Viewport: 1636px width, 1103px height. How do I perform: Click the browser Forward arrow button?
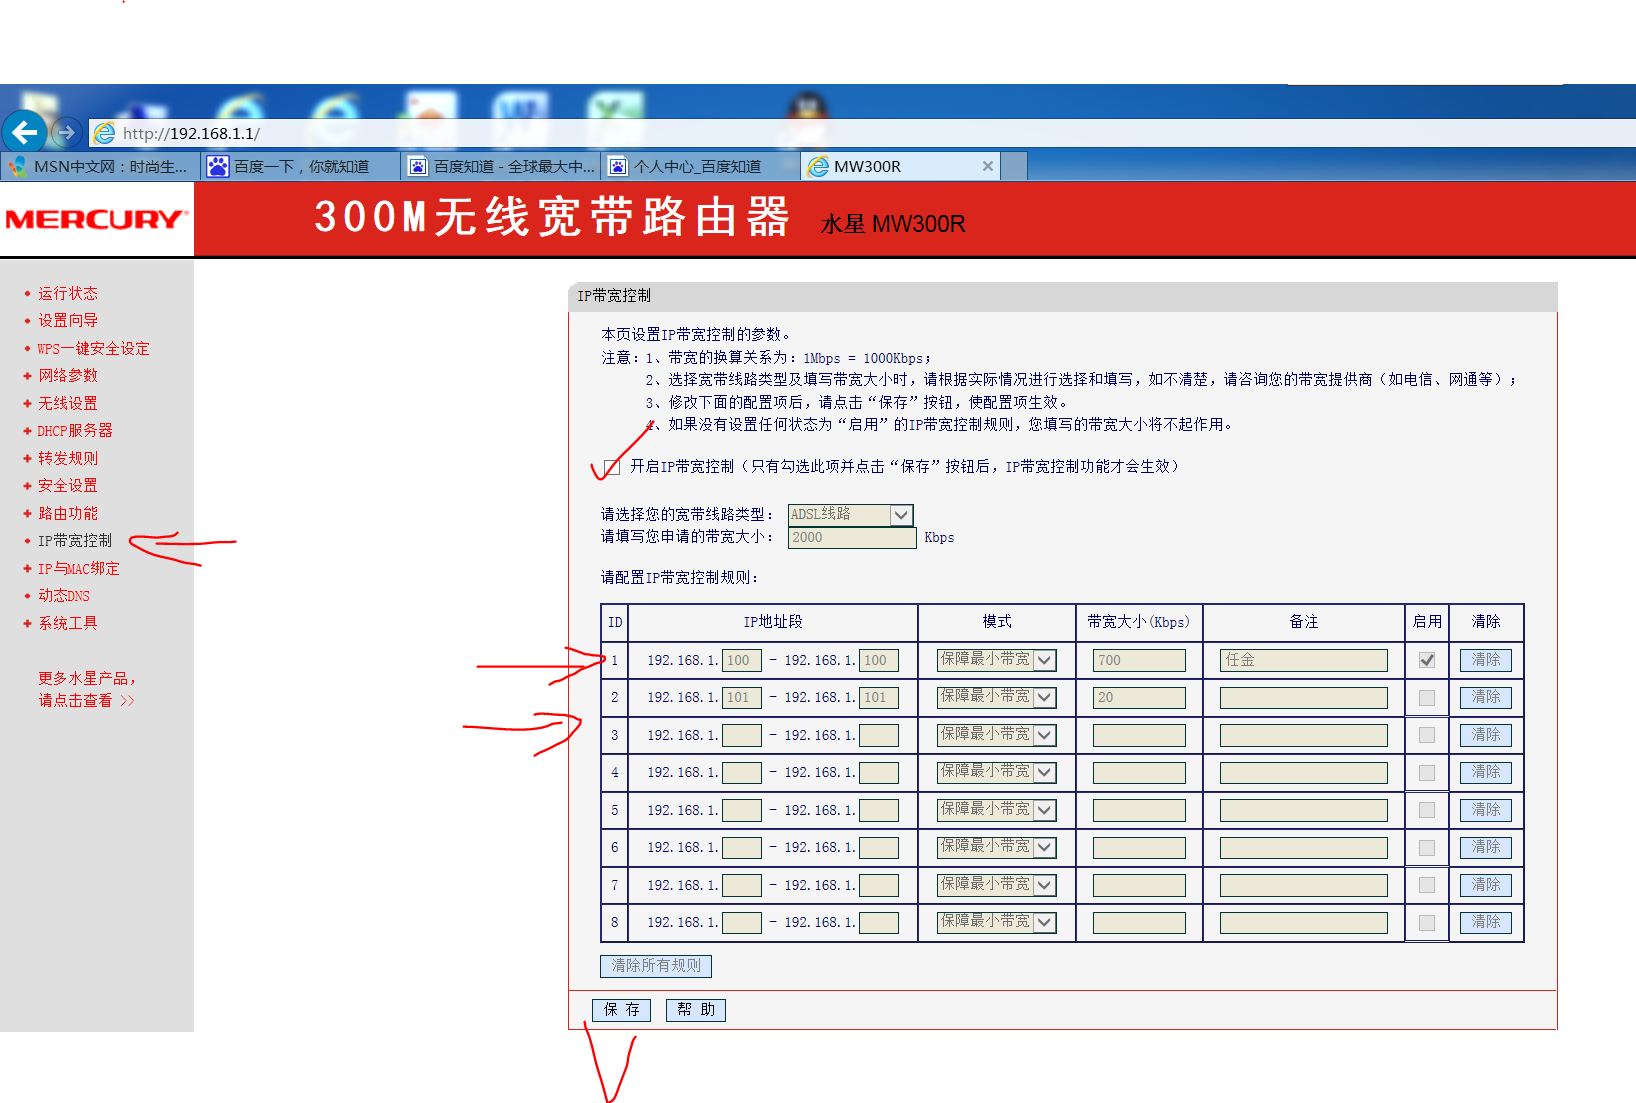[67, 132]
